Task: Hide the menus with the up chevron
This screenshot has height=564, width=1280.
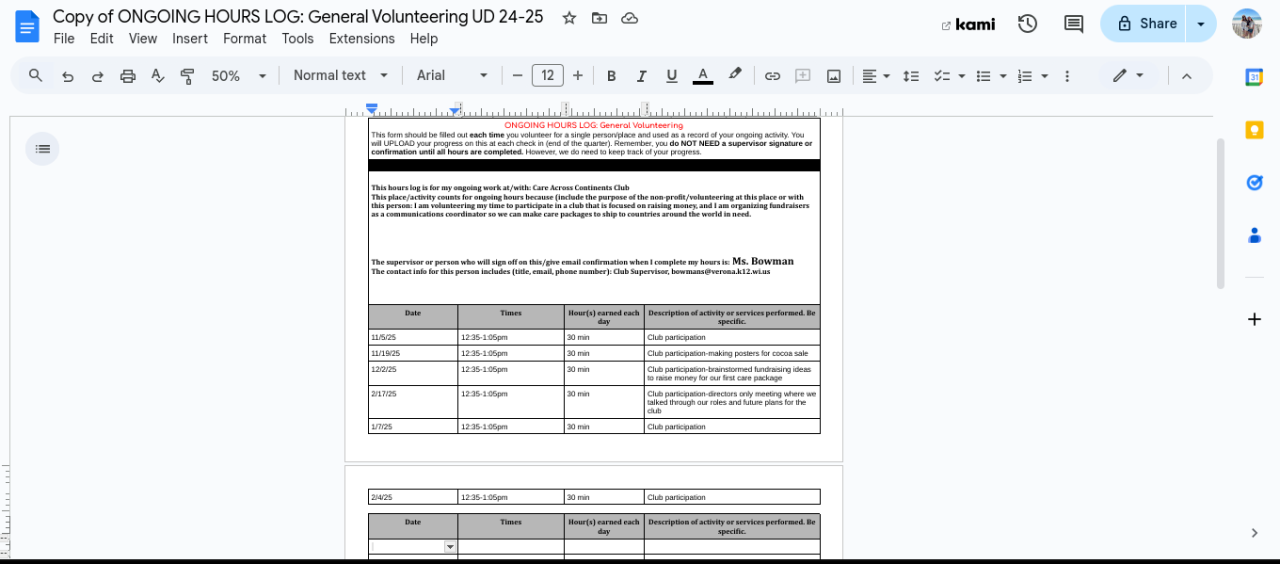Action: 1187,76
